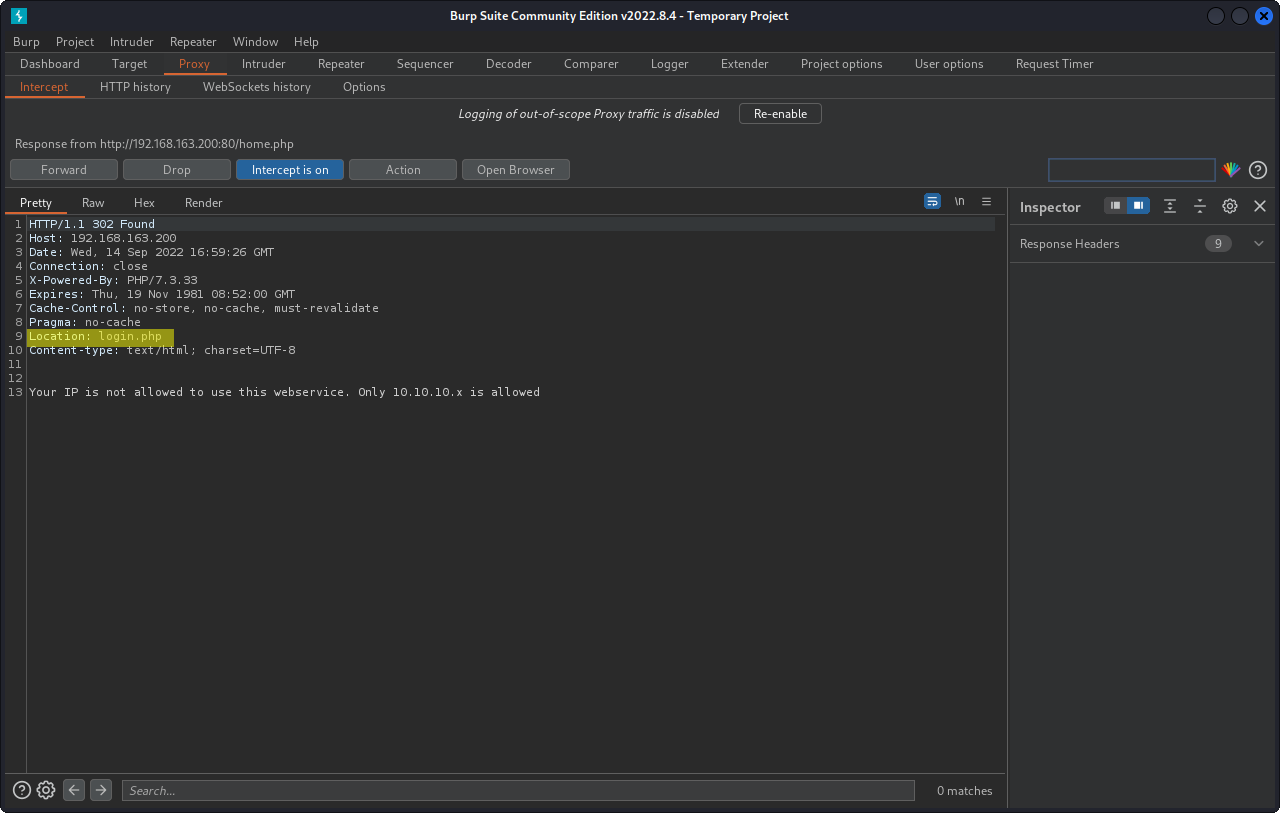Screen dimensions: 1280x813
Task: Click the Content-type: text/html header line
Action: pos(162,350)
